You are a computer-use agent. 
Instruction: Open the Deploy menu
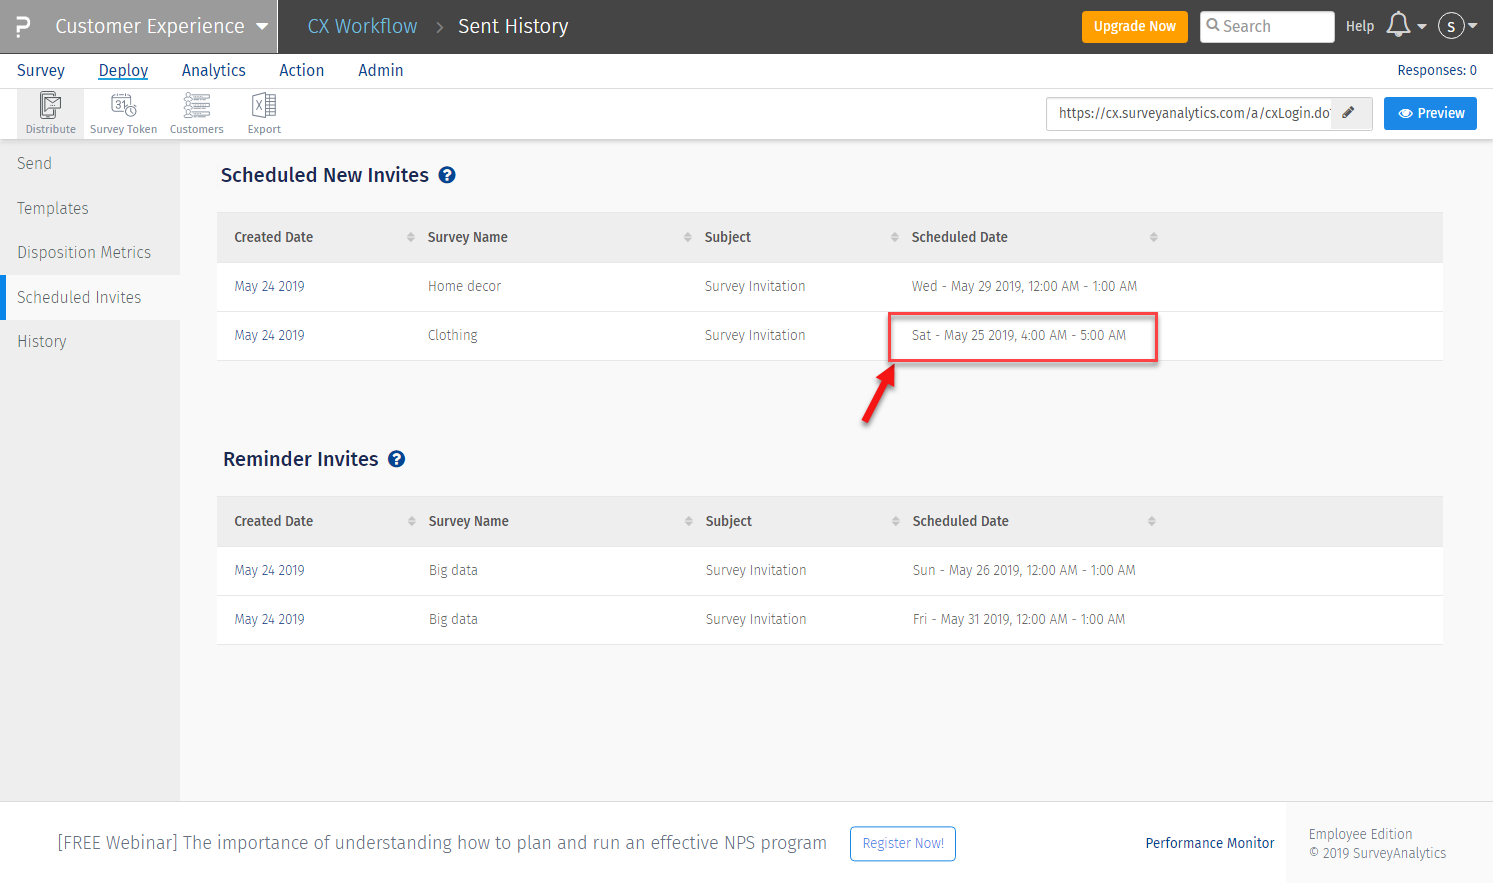point(123,70)
